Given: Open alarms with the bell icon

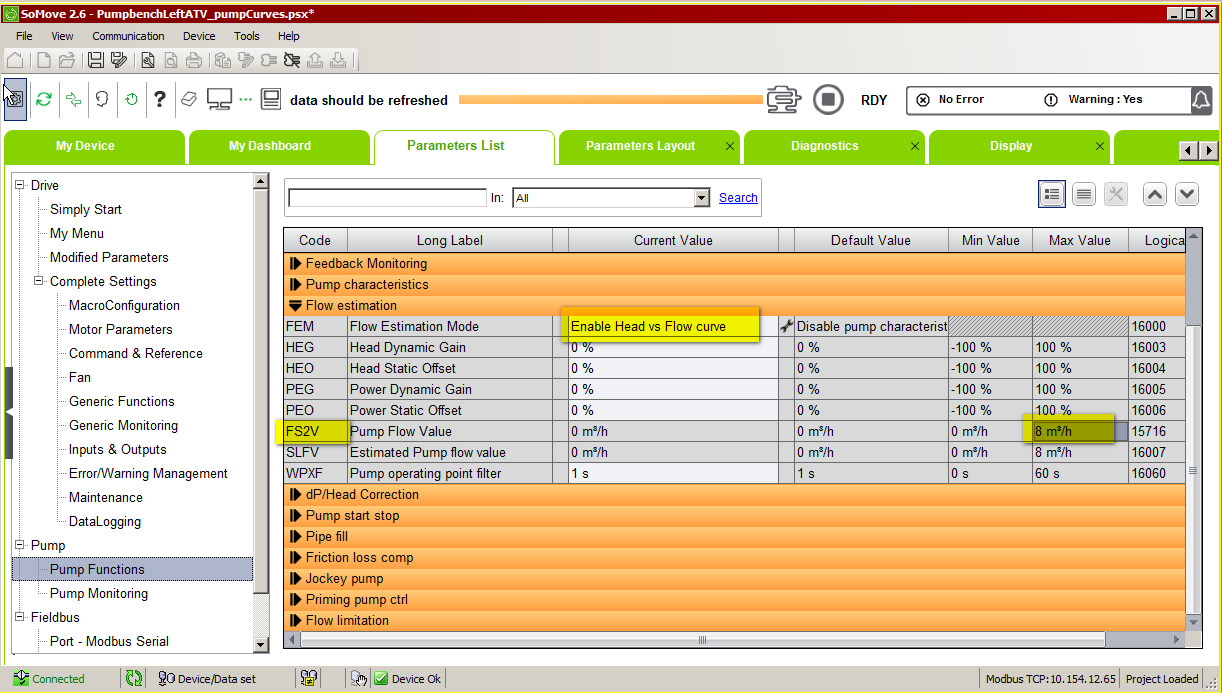Looking at the screenshot, I should pyautogui.click(x=1200, y=100).
